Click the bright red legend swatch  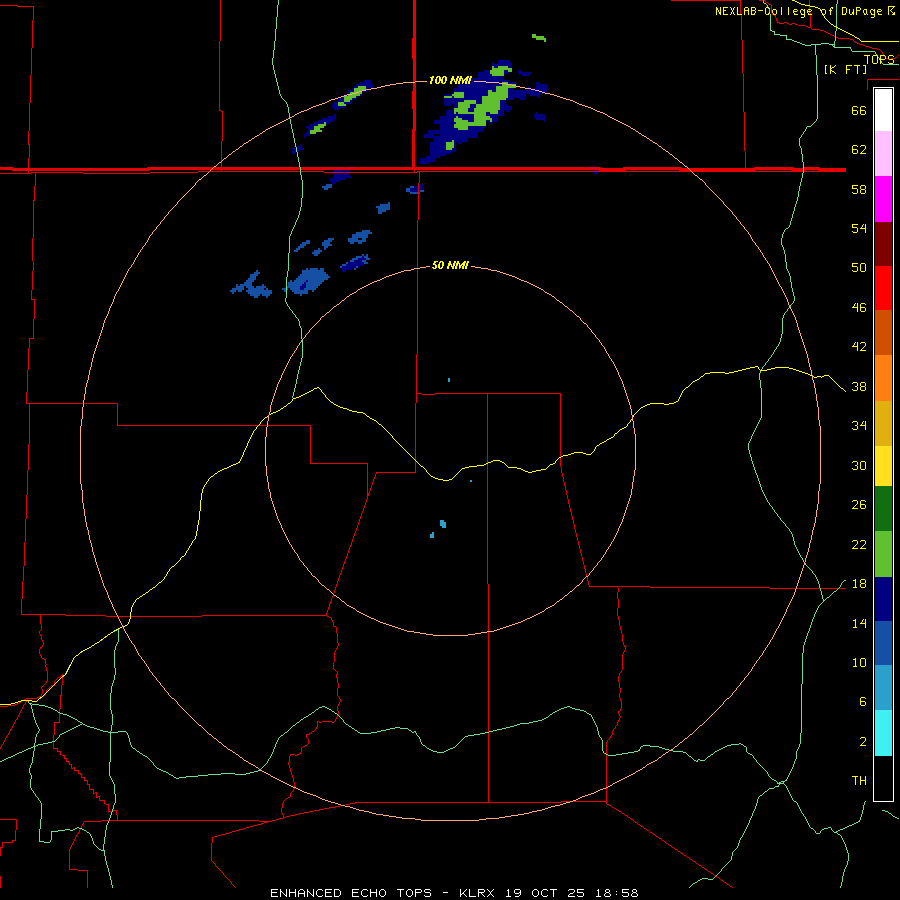coord(883,288)
